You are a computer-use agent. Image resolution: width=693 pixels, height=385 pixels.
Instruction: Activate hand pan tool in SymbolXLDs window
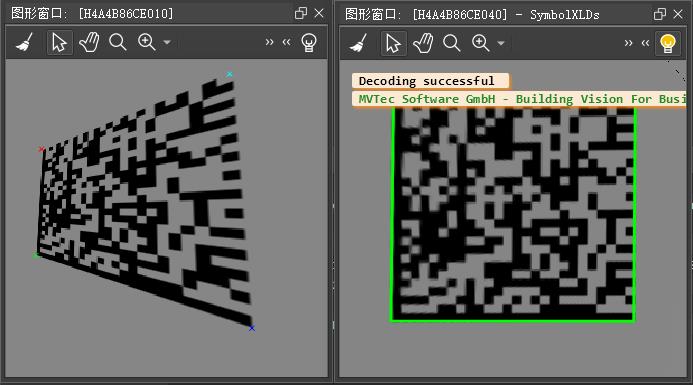click(423, 43)
